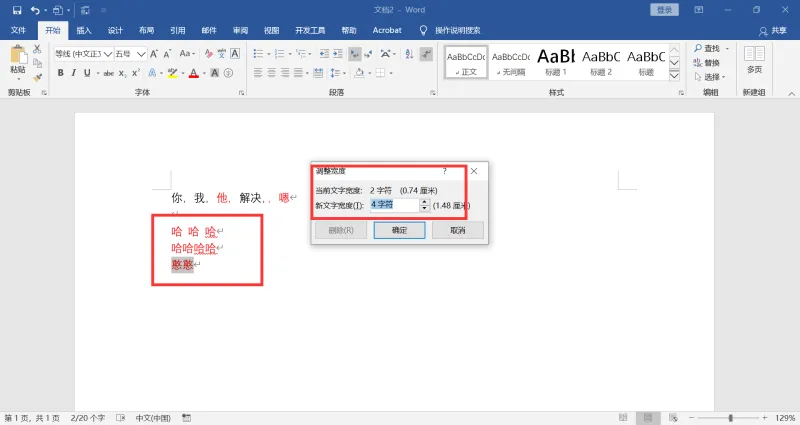Screen dimensions: 800x425
Task: Click the Cut scissors icon
Action: coord(37,49)
